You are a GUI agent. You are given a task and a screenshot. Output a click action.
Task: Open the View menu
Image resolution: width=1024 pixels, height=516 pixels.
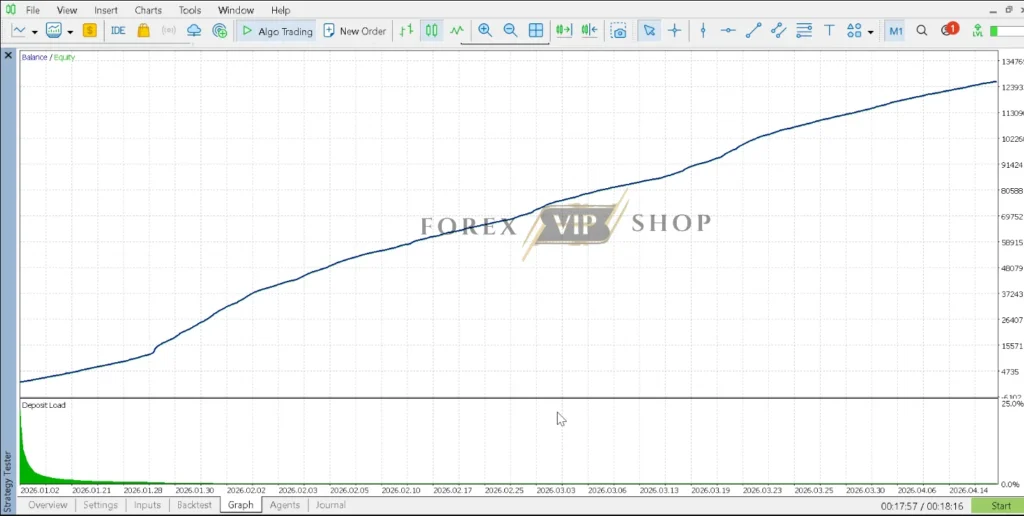(x=67, y=10)
